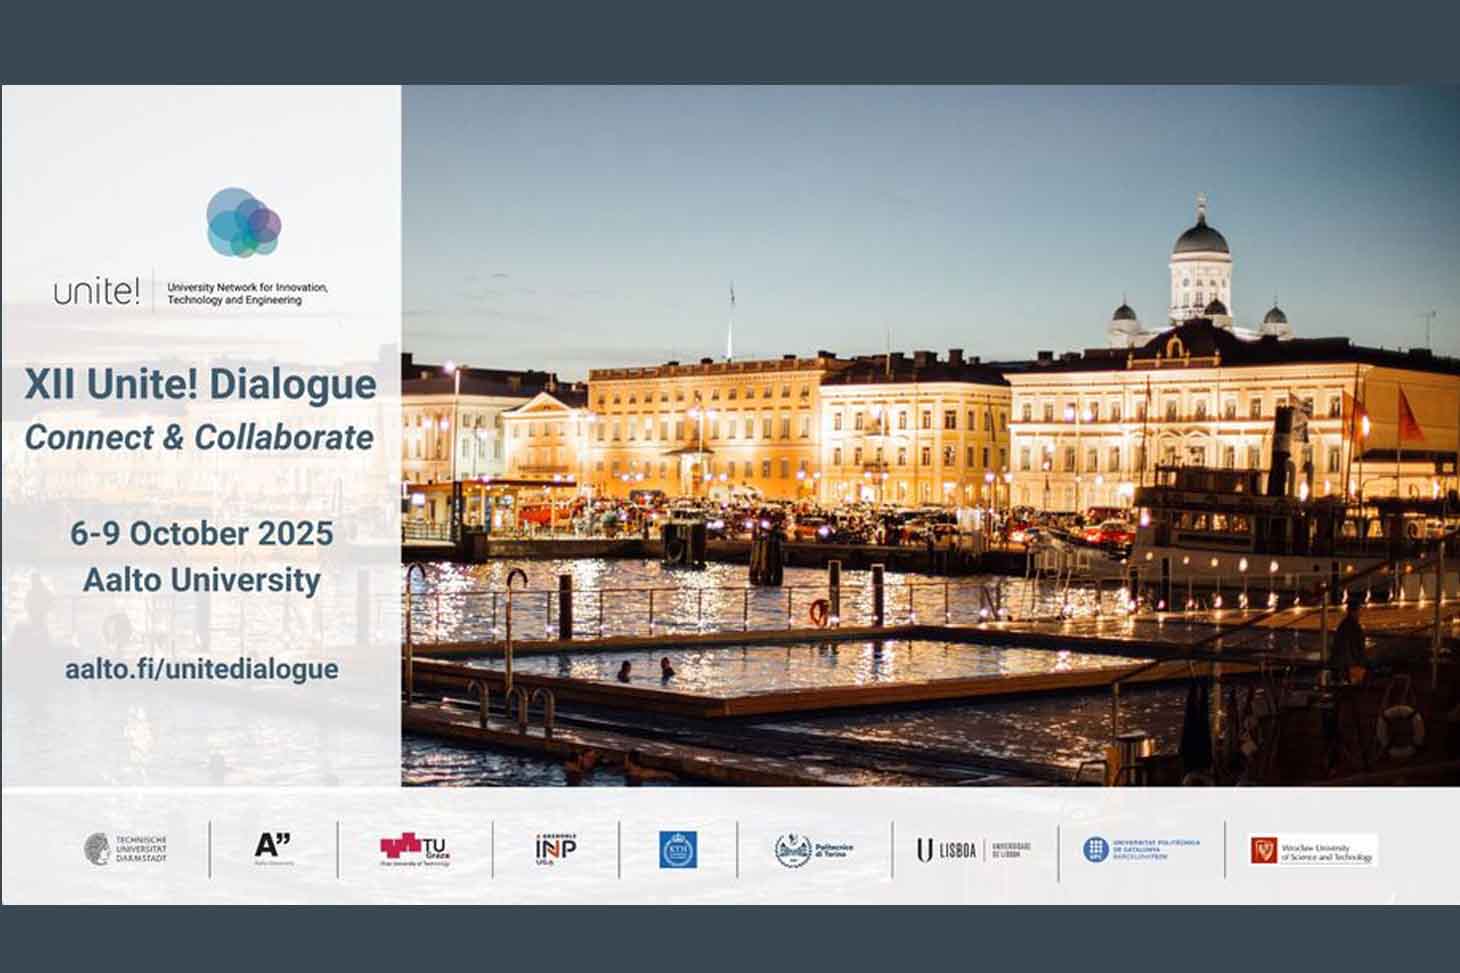Click the University Network for Innovation tagline
1460x973 pixels.
(247, 293)
